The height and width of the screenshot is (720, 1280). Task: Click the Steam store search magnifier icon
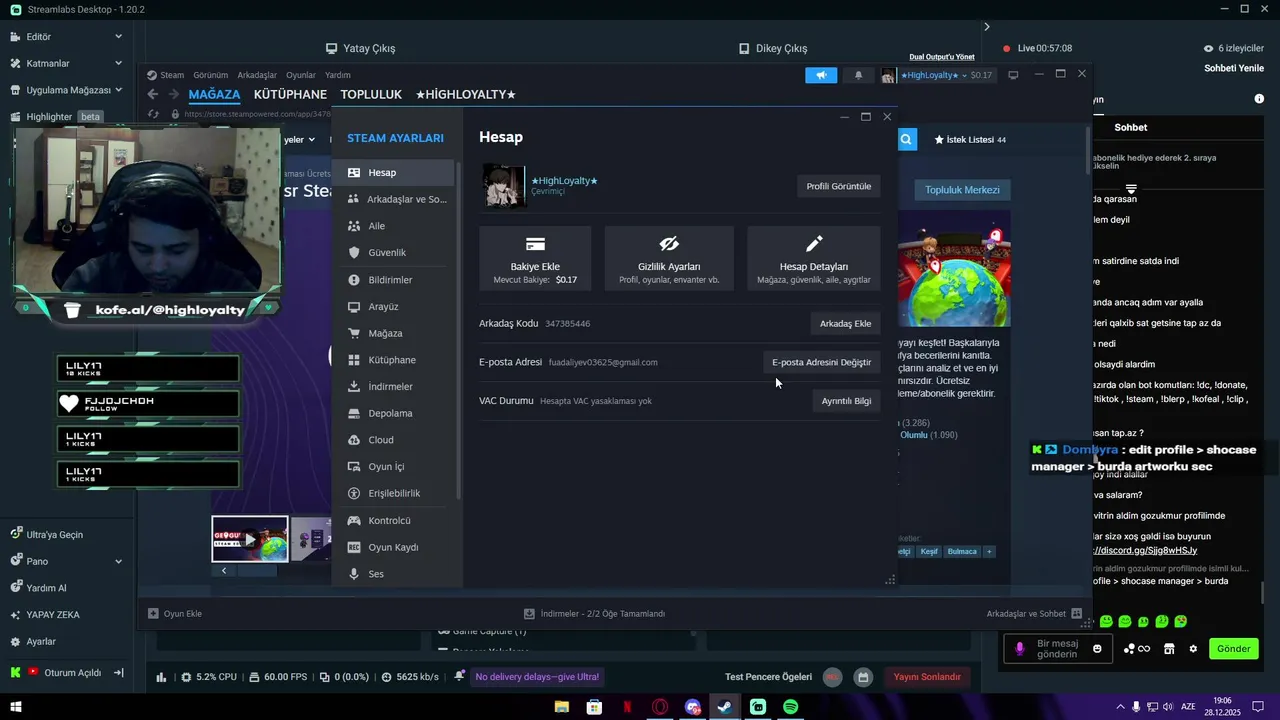tap(906, 140)
